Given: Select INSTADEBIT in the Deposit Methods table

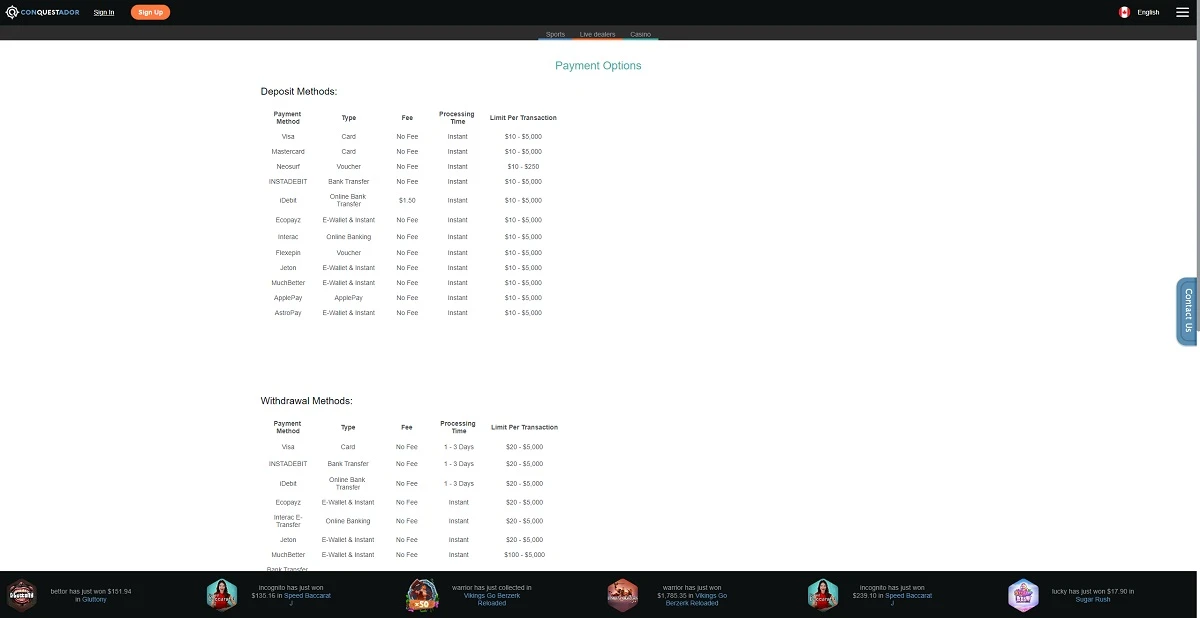Looking at the screenshot, I should [x=288, y=181].
